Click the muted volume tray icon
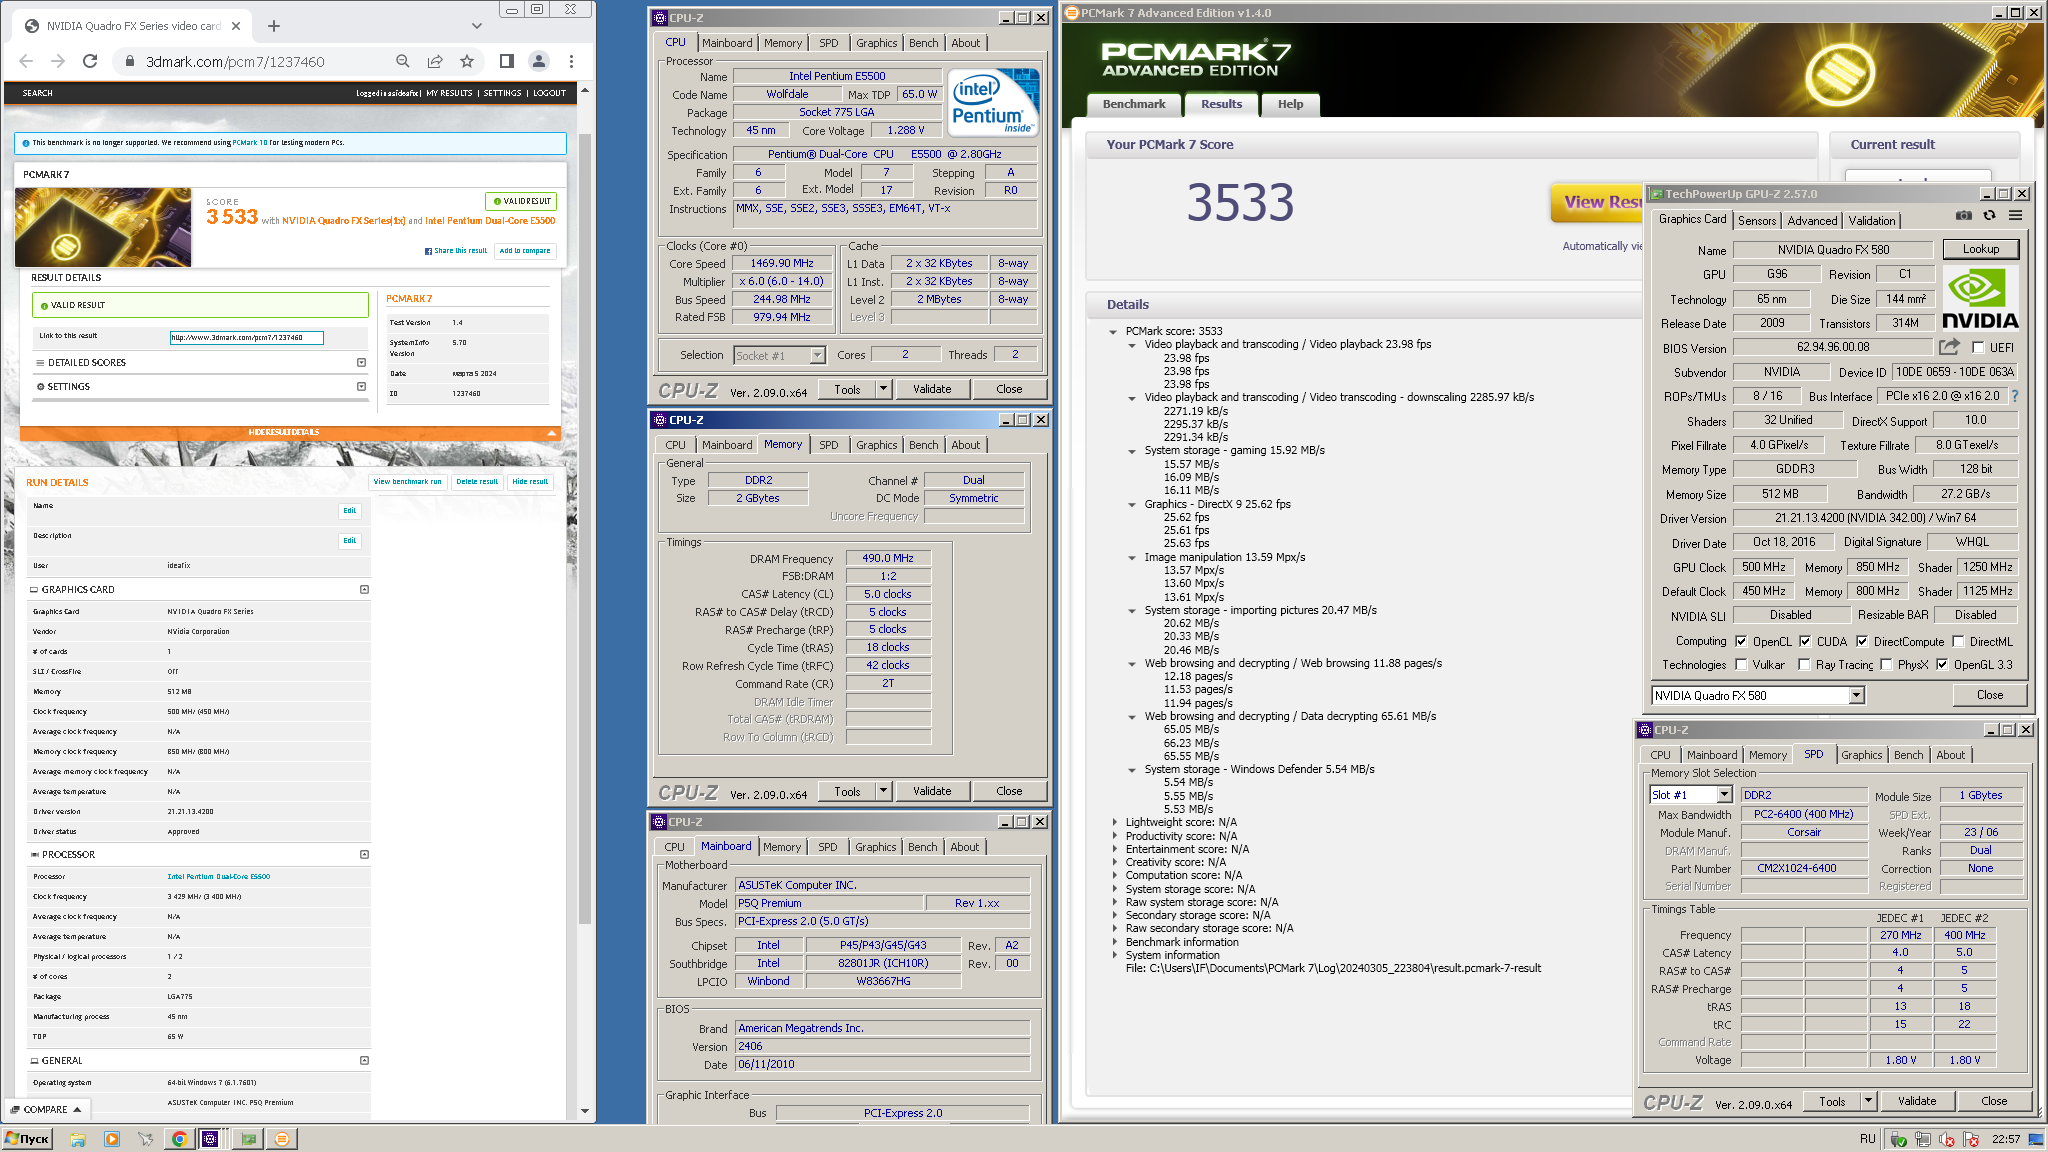2048x1152 pixels. tap(1947, 1139)
